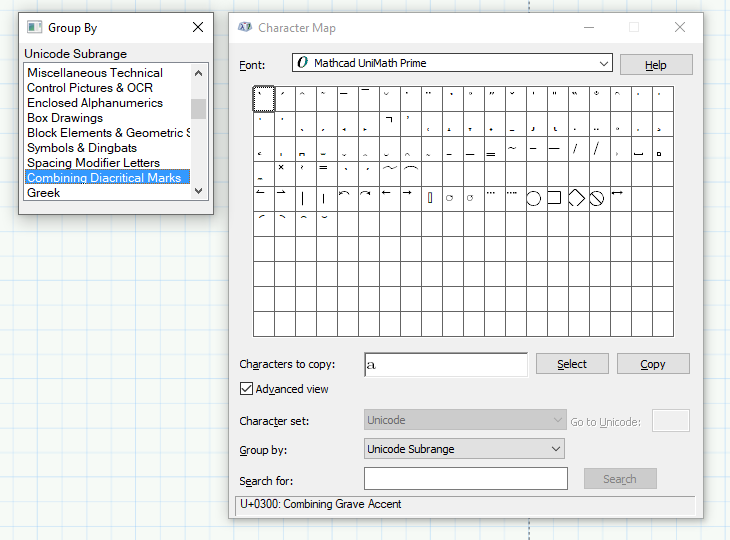Select the combining enclosing circle character
The image size is (730, 540).
coord(537,199)
